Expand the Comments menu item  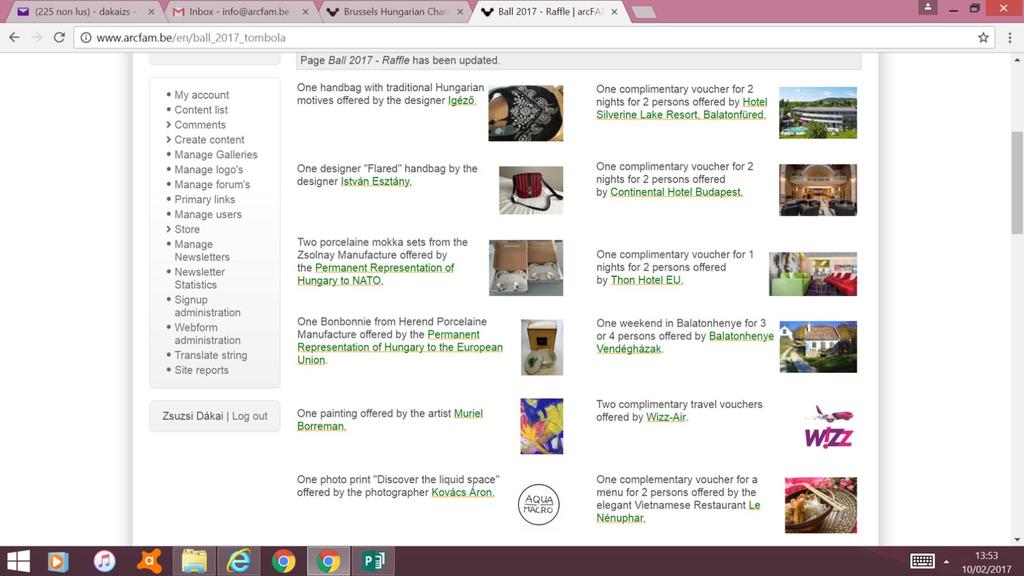199,125
